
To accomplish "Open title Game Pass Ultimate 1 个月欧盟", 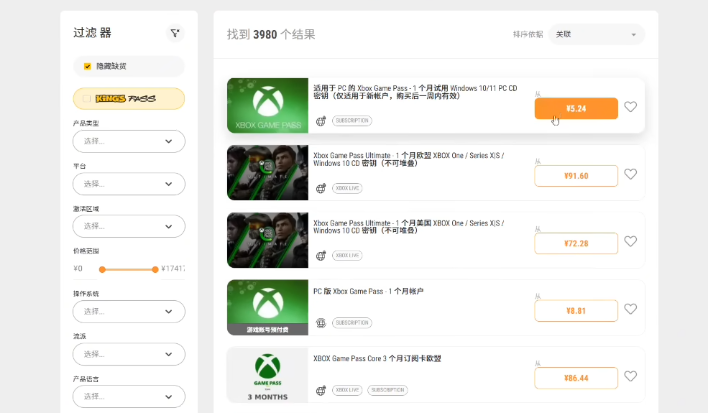I will [x=409, y=159].
